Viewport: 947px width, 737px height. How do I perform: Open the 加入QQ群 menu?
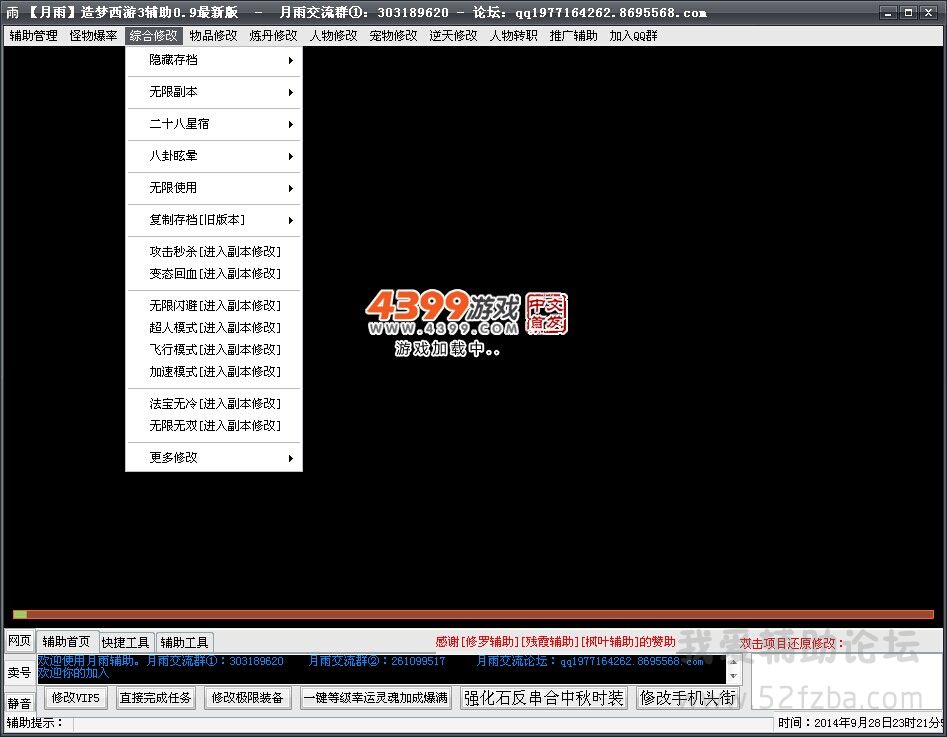(633, 36)
